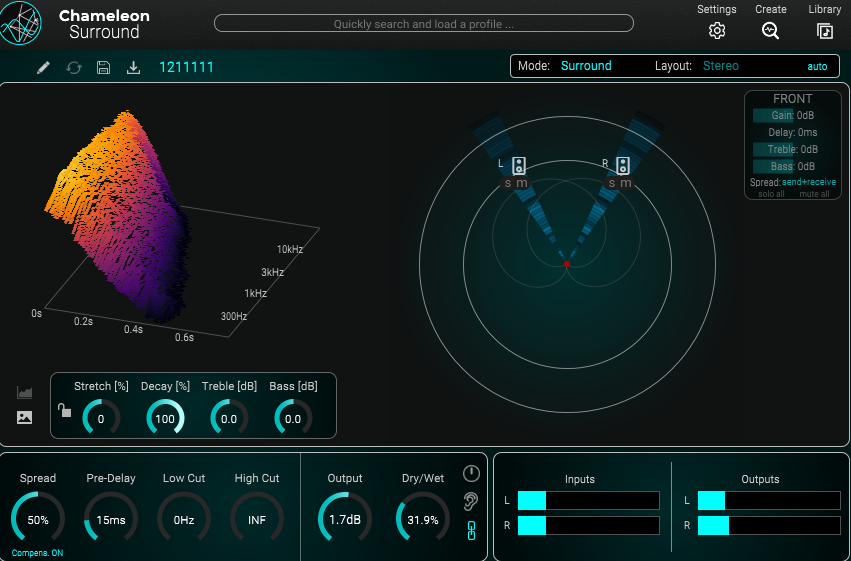Click the Inputs L level meter

tap(588, 500)
